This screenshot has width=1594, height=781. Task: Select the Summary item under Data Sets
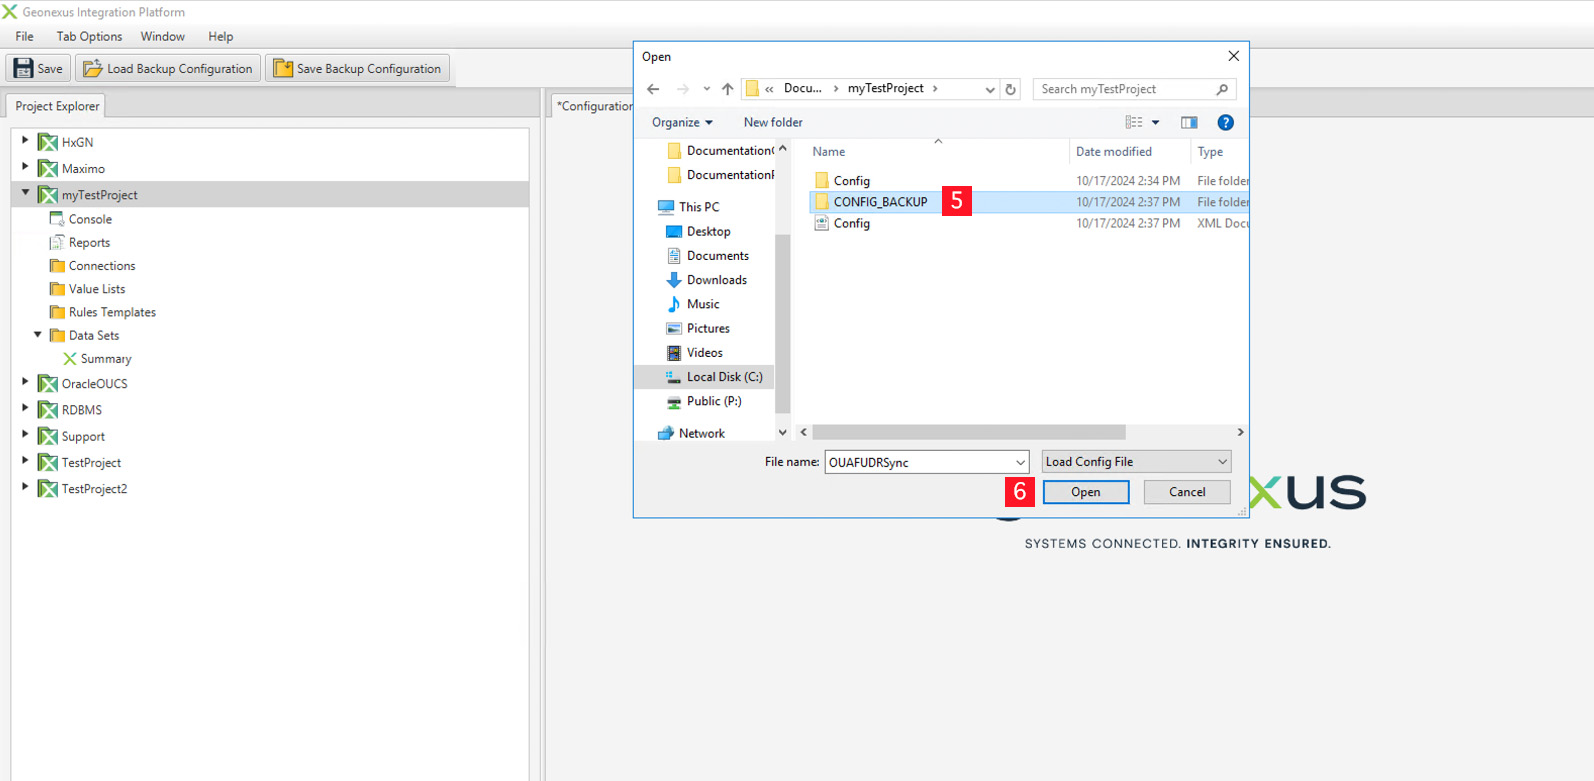(105, 359)
